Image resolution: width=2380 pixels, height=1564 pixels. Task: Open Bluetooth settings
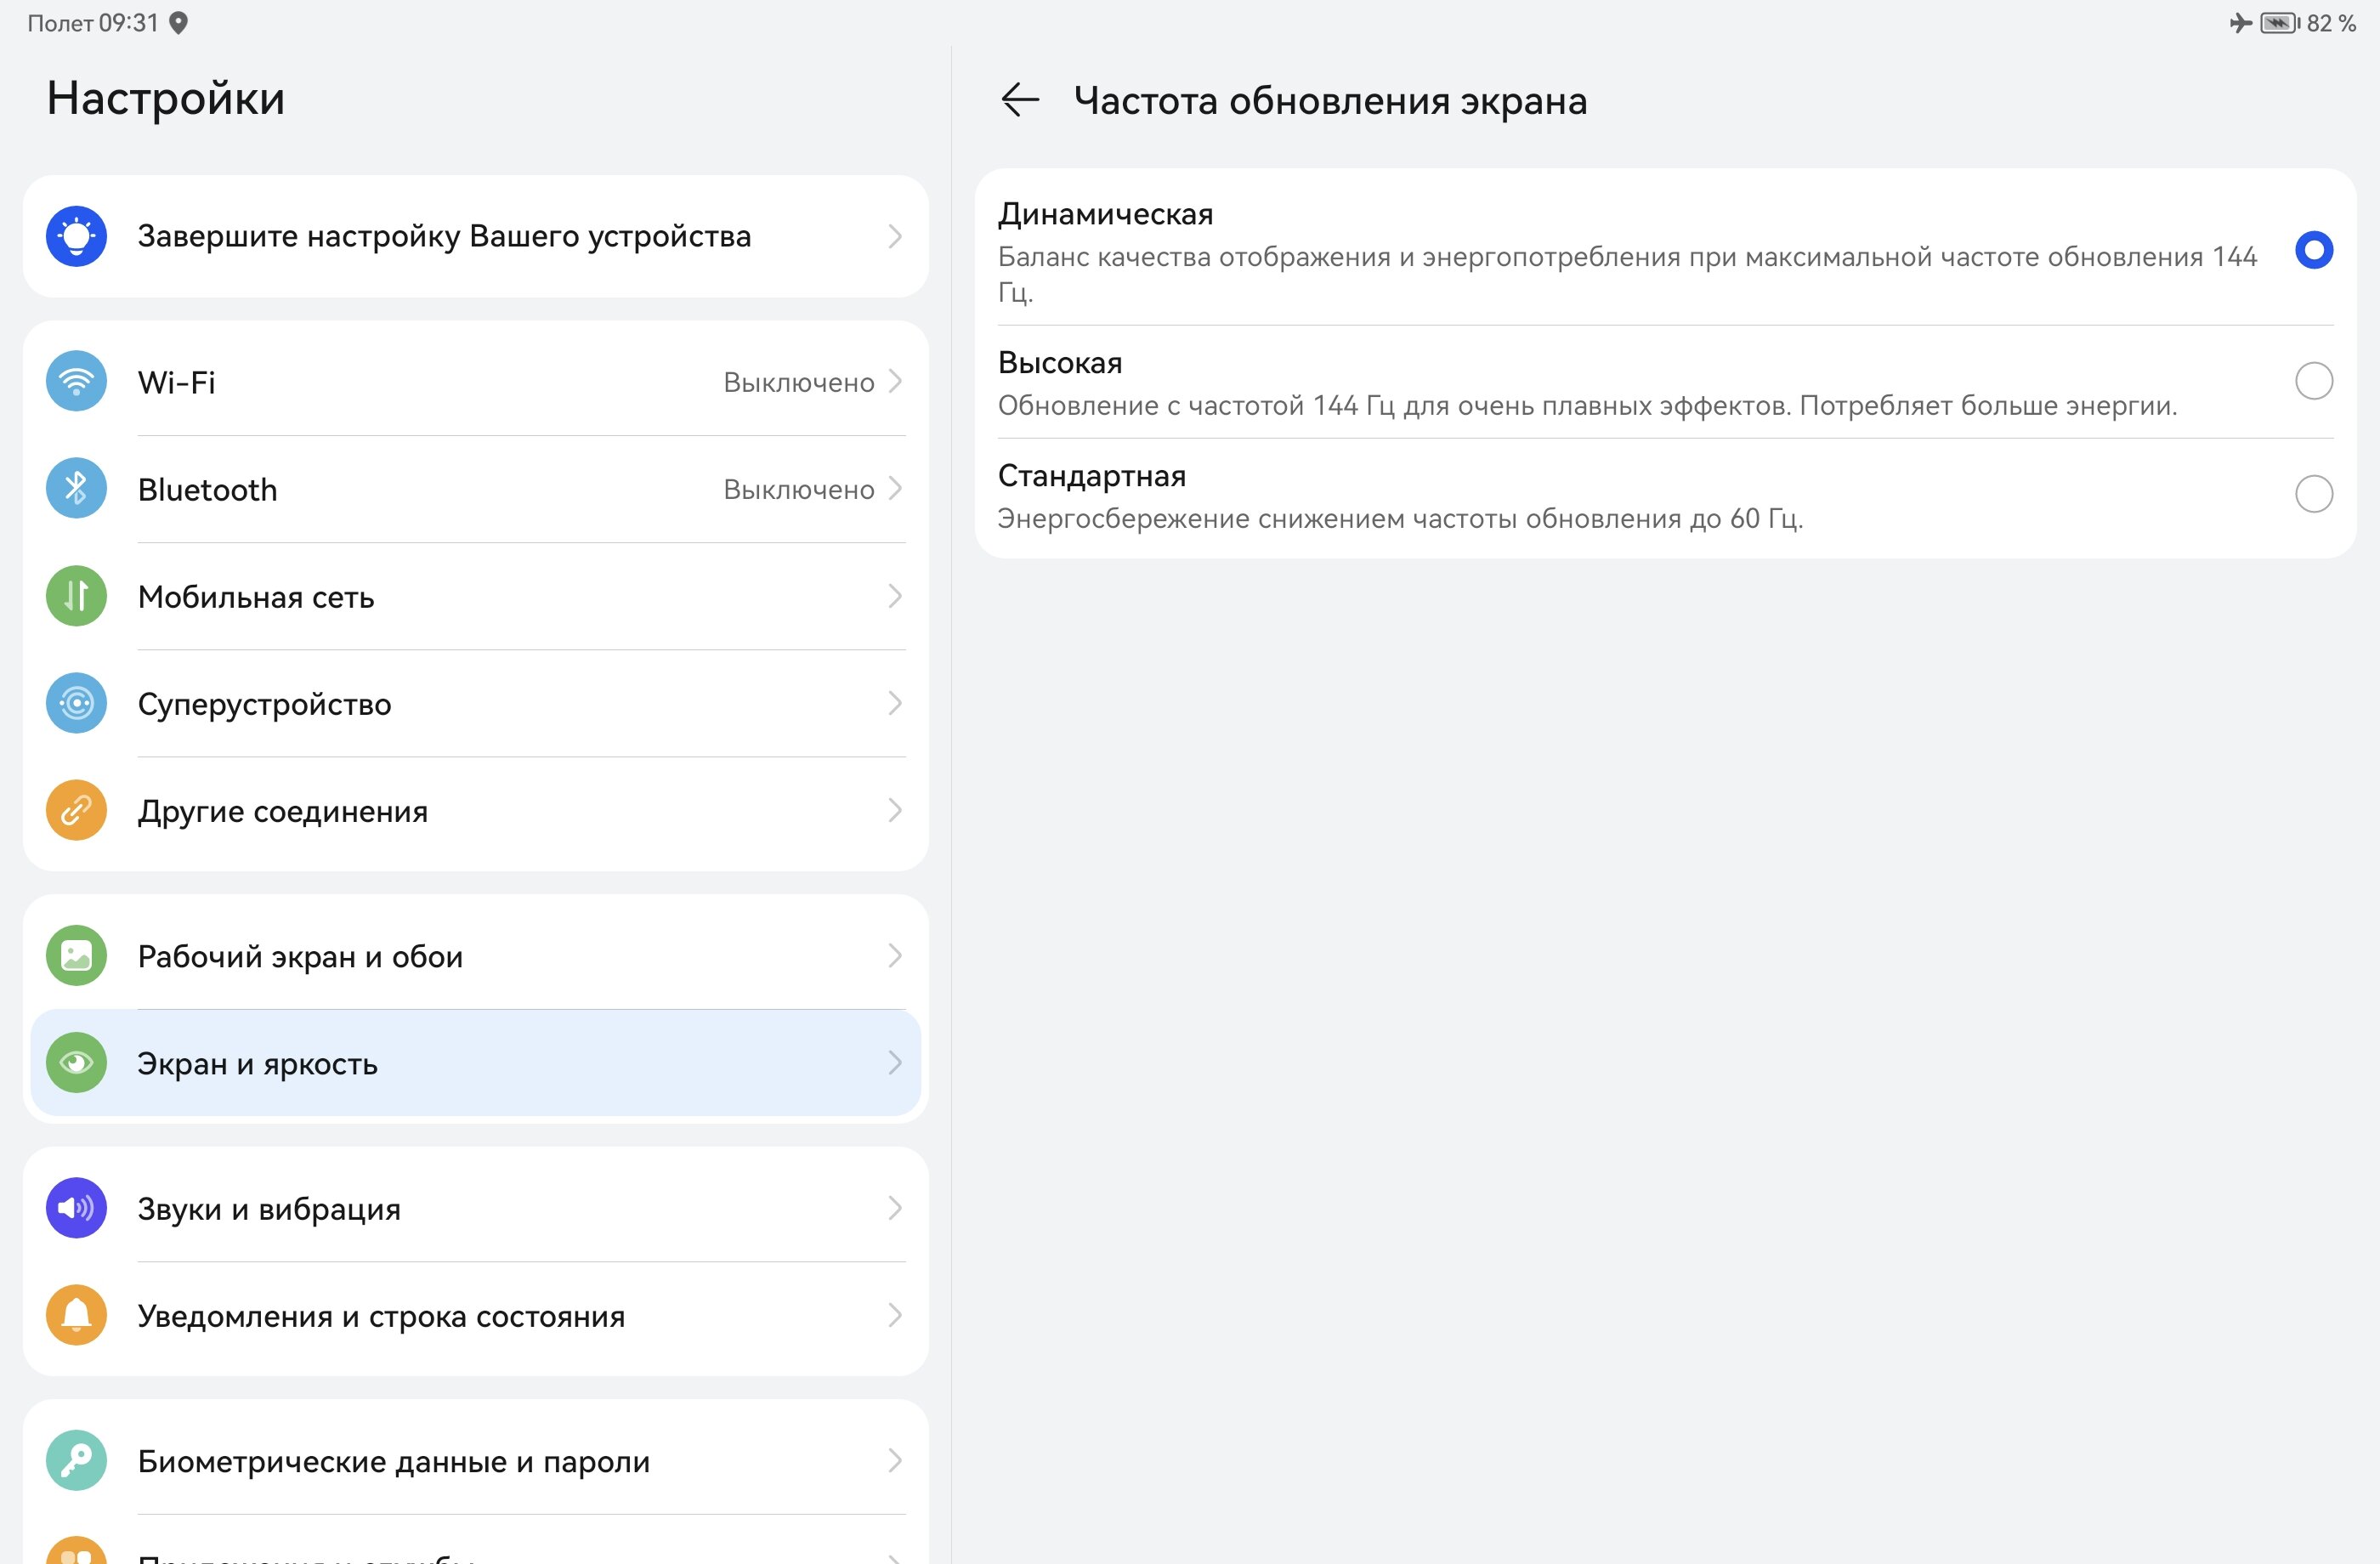pyautogui.click(x=476, y=489)
